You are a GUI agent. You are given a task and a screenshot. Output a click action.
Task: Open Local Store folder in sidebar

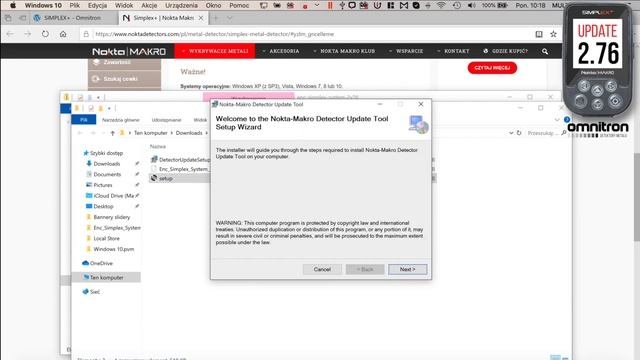[107, 238]
